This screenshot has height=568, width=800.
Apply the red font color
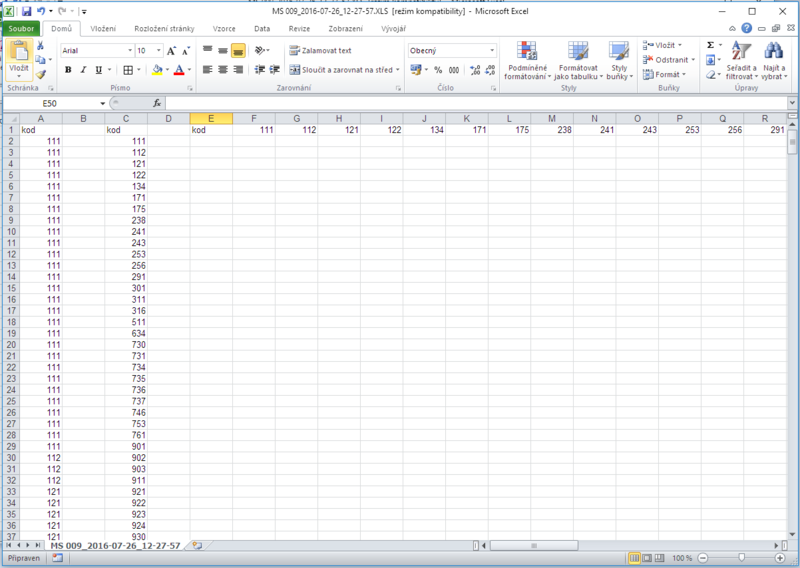179,70
